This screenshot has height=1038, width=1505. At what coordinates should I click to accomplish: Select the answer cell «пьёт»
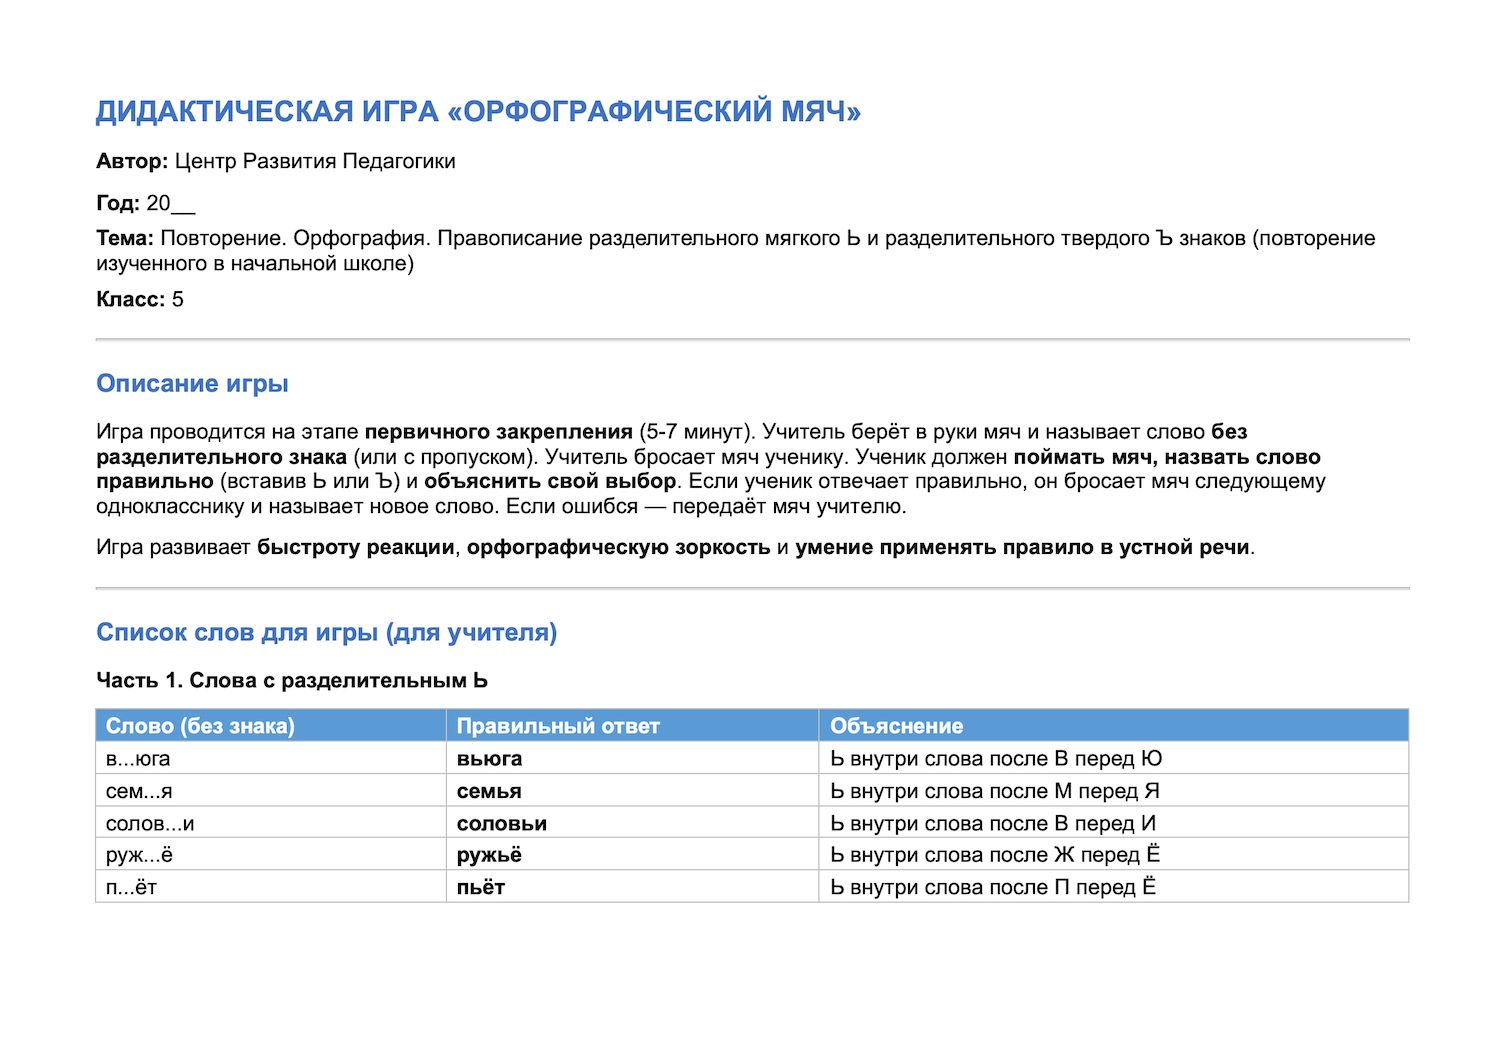click(x=632, y=887)
